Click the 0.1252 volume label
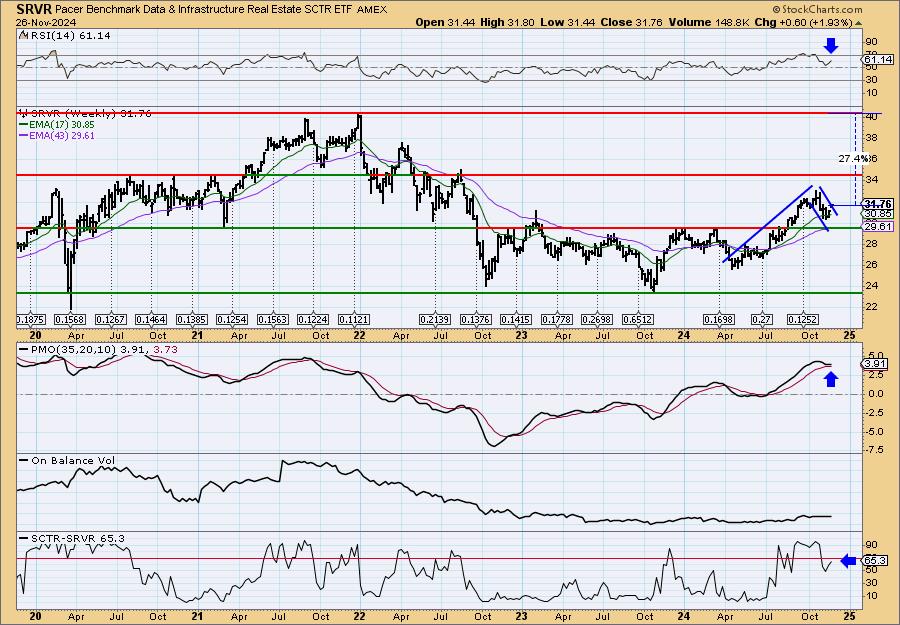900x625 pixels. [x=802, y=319]
